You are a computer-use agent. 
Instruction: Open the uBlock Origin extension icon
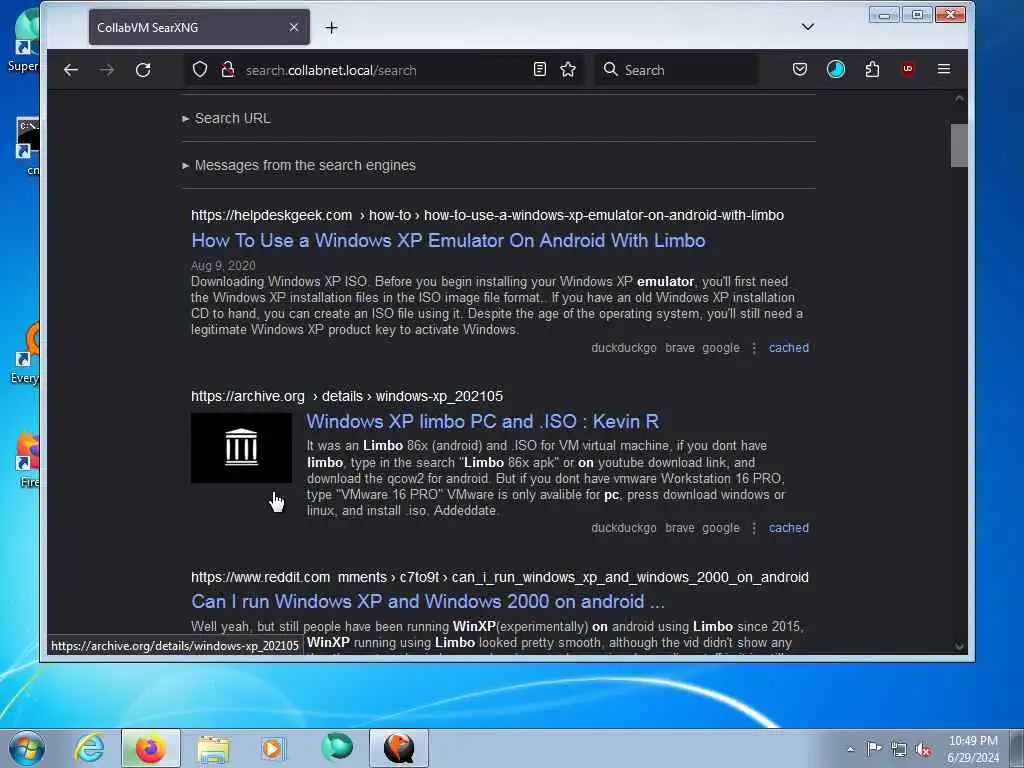[x=908, y=69]
